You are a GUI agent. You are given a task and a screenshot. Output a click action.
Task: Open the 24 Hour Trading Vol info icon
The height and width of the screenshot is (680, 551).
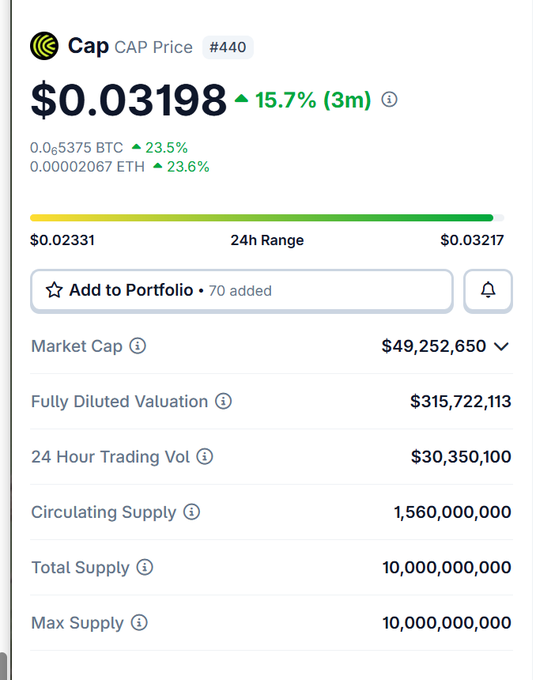(205, 457)
